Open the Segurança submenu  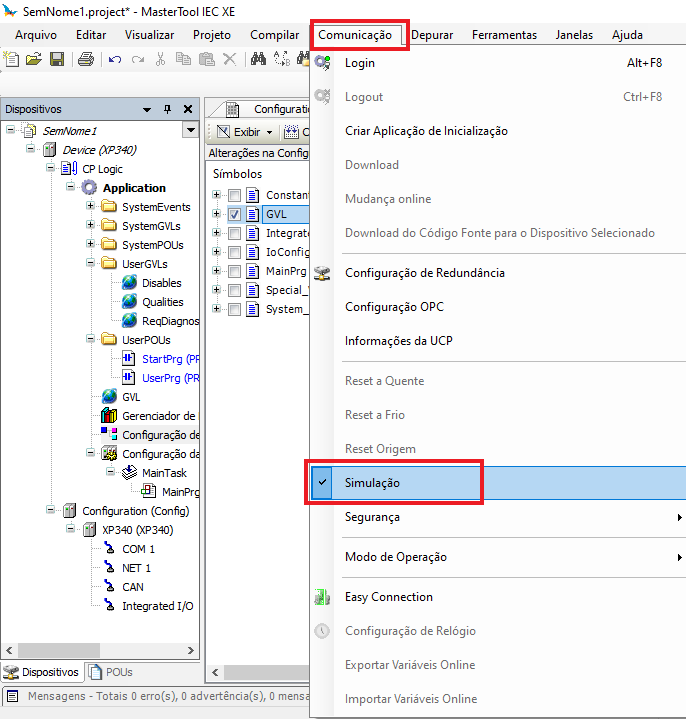pos(372,517)
